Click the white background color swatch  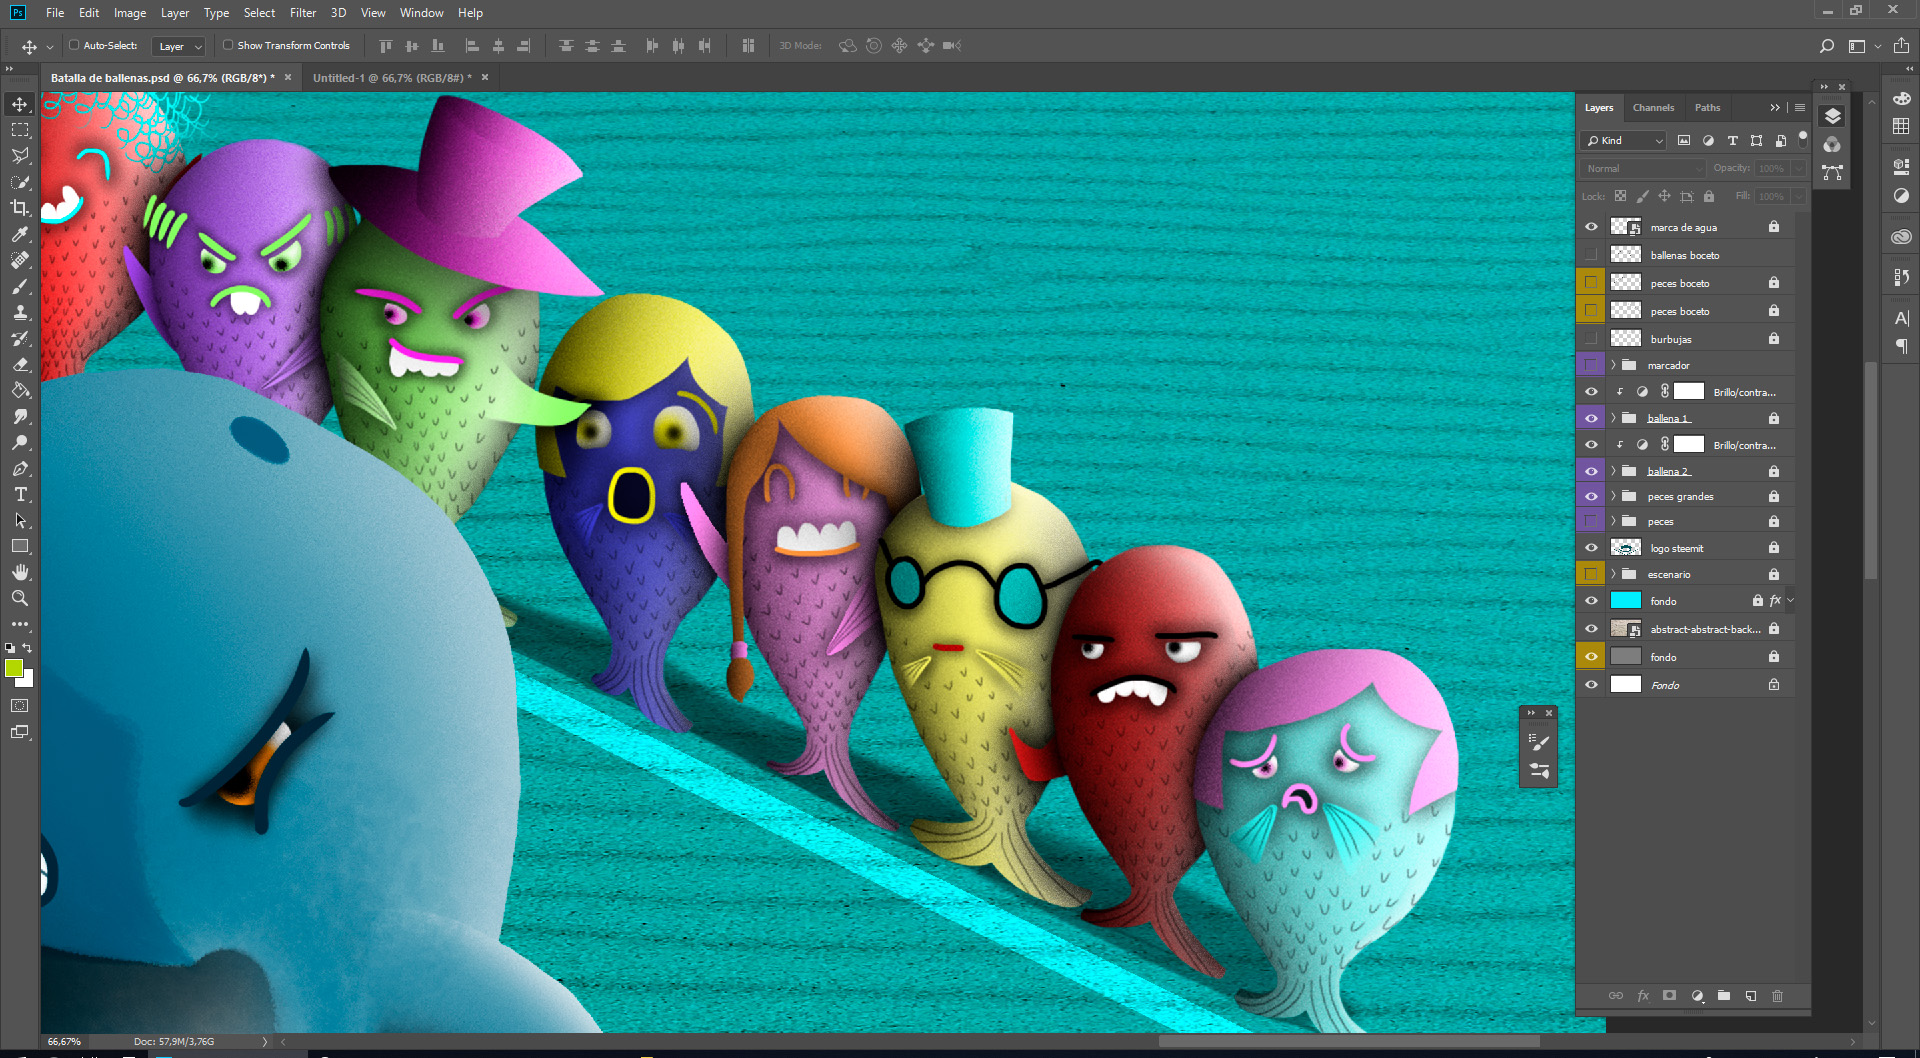coord(28,680)
